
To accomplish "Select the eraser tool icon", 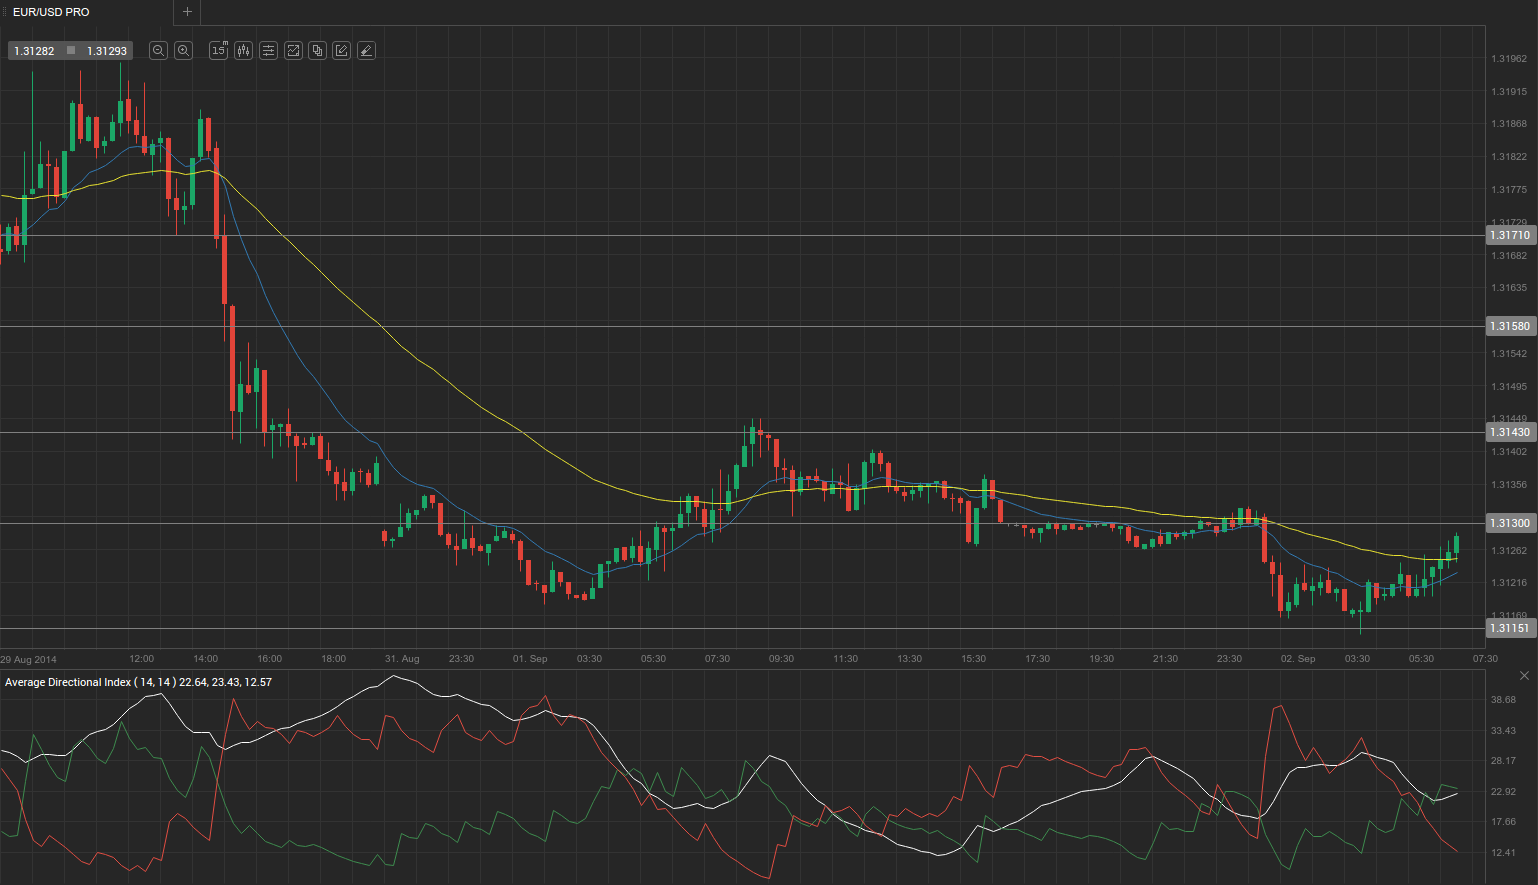I will pos(366,50).
